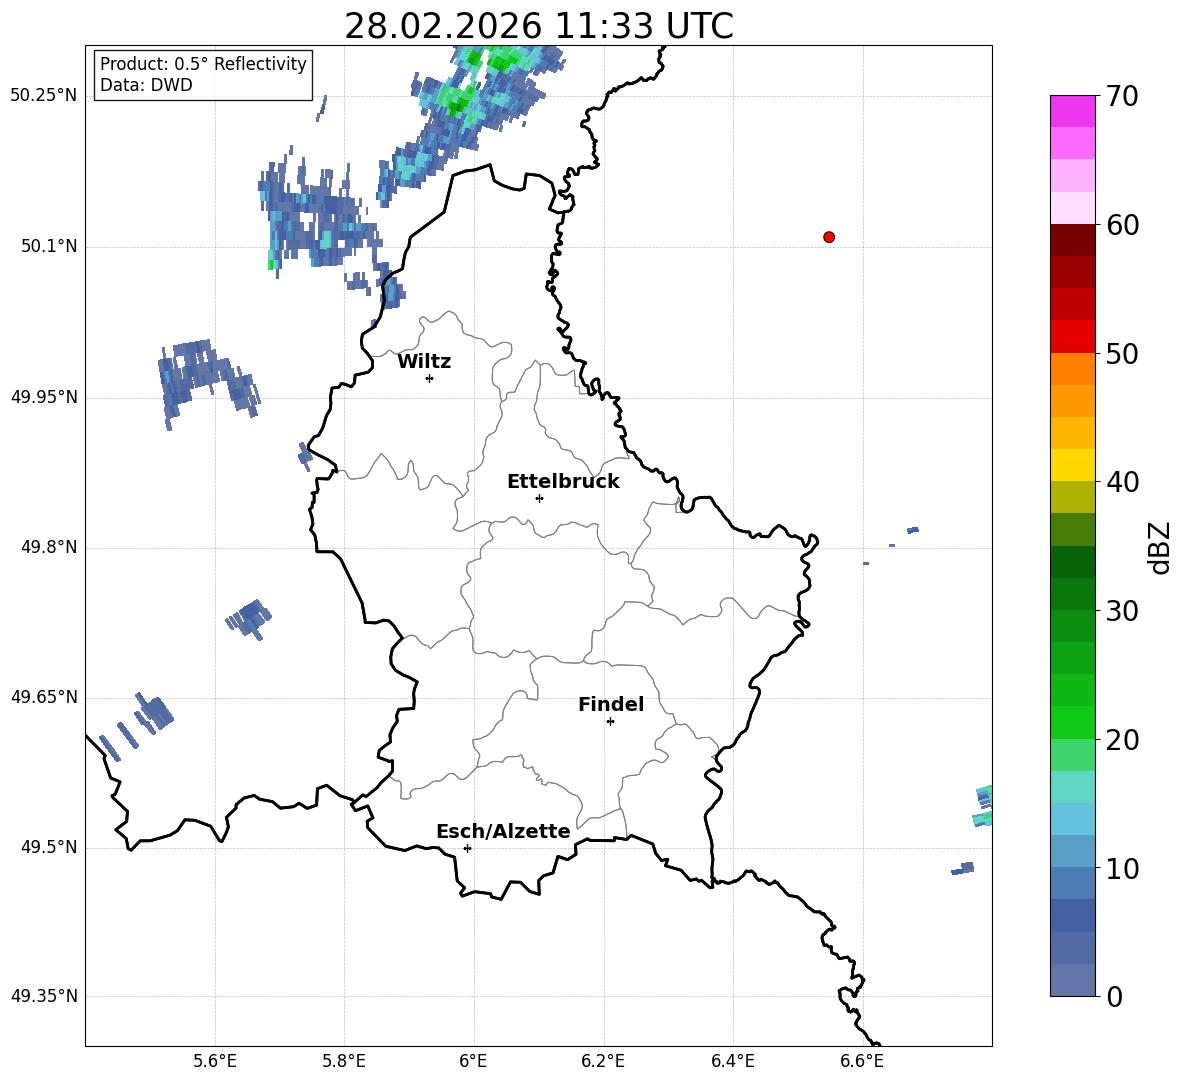
Task: Click the turquoise colorbar swatch below 20
Action: click(1073, 787)
